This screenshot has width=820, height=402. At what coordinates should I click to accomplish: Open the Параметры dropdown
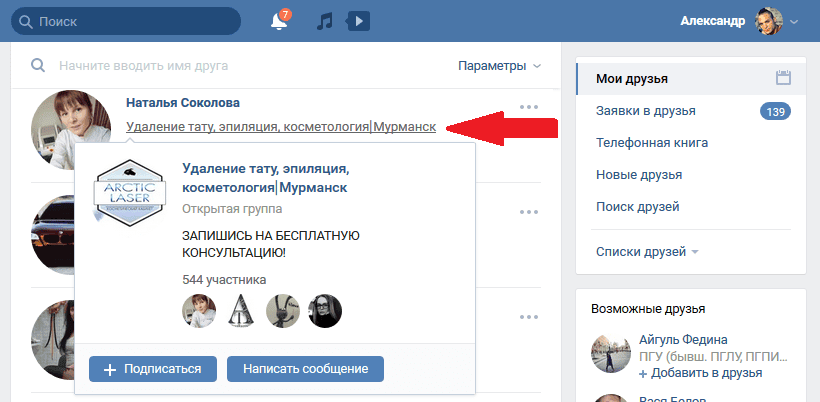499,66
